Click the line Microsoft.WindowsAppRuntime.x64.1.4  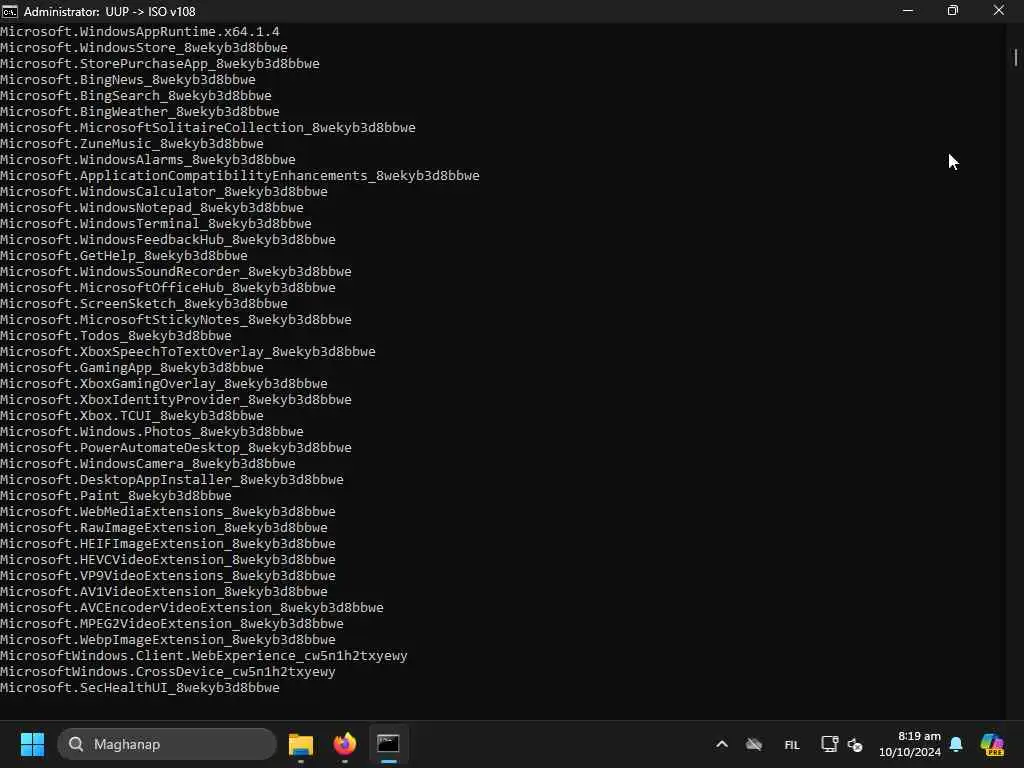[140, 31]
